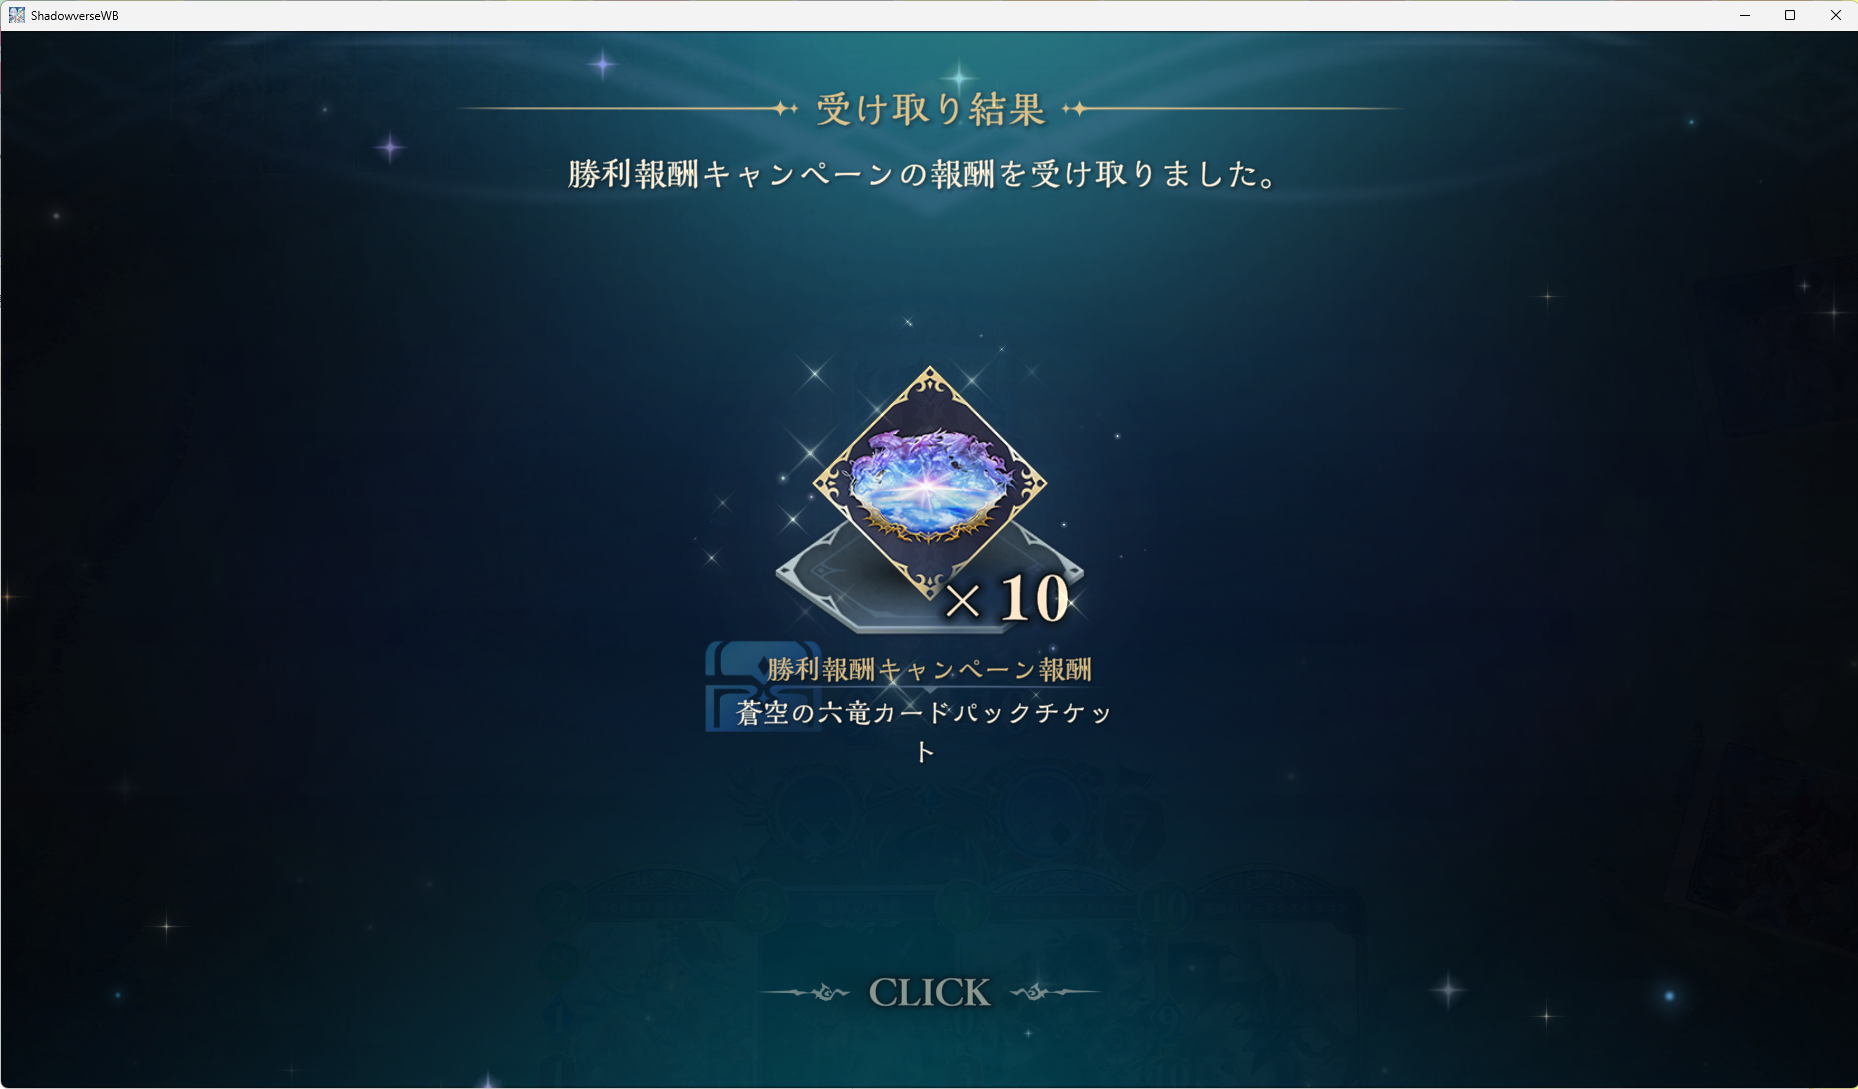The height and width of the screenshot is (1089, 1858).
Task: Click the right flourish ornament beside CLICK
Action: pyautogui.click(x=1054, y=992)
